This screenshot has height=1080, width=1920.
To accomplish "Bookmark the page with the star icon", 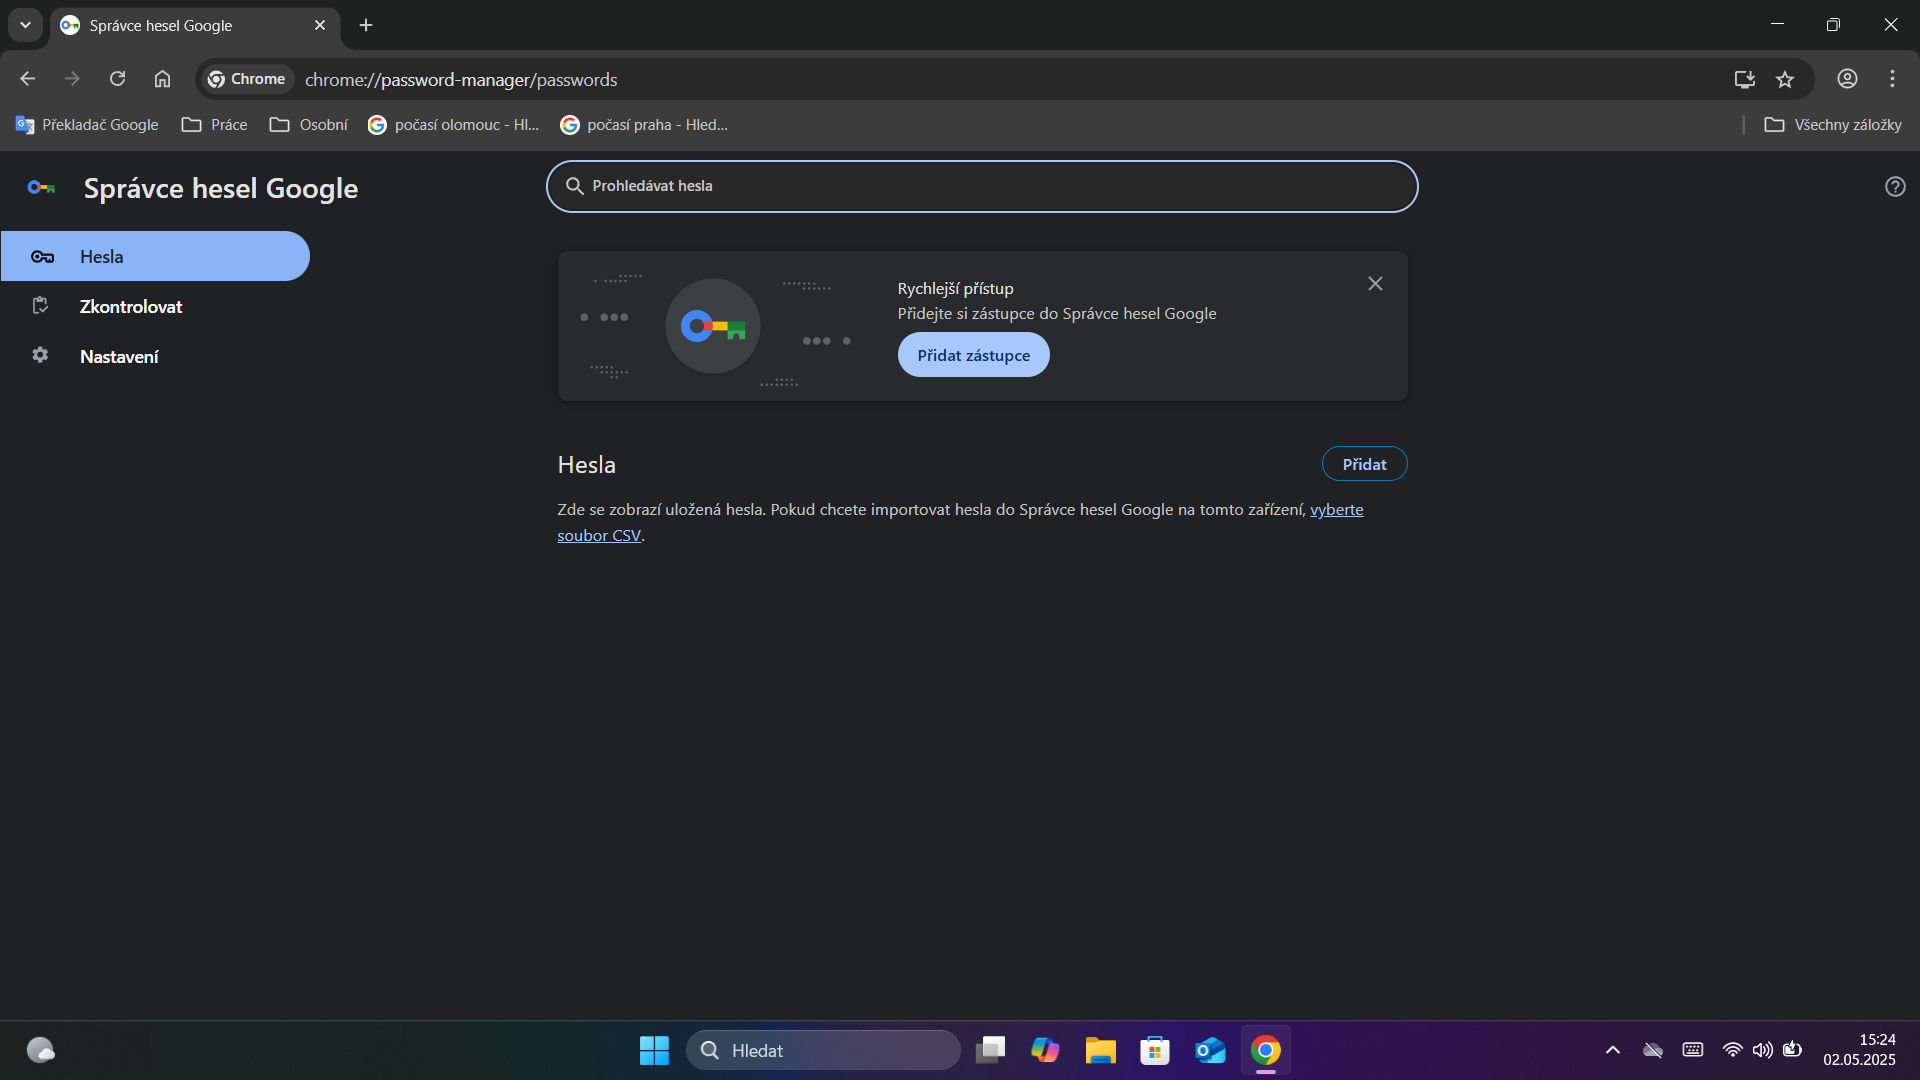I will (1786, 79).
